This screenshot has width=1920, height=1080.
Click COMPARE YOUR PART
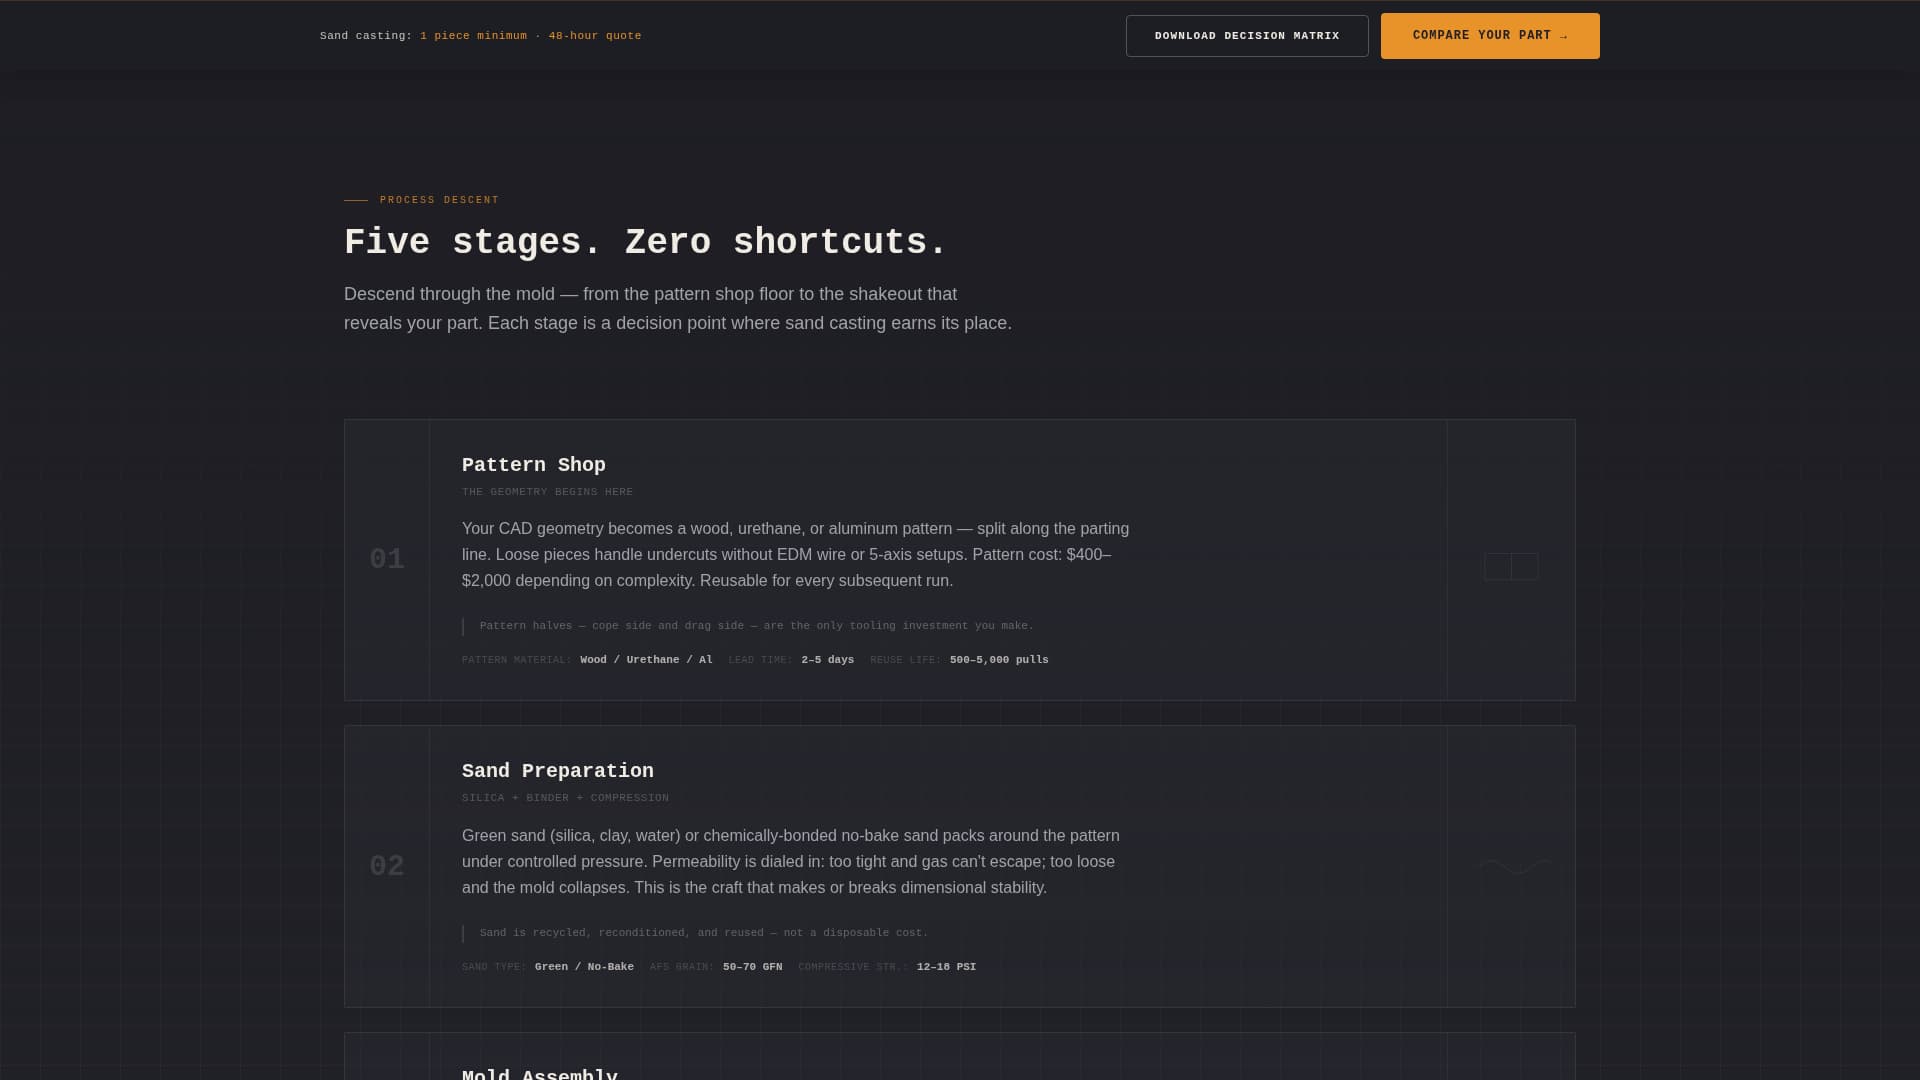(x=1489, y=35)
